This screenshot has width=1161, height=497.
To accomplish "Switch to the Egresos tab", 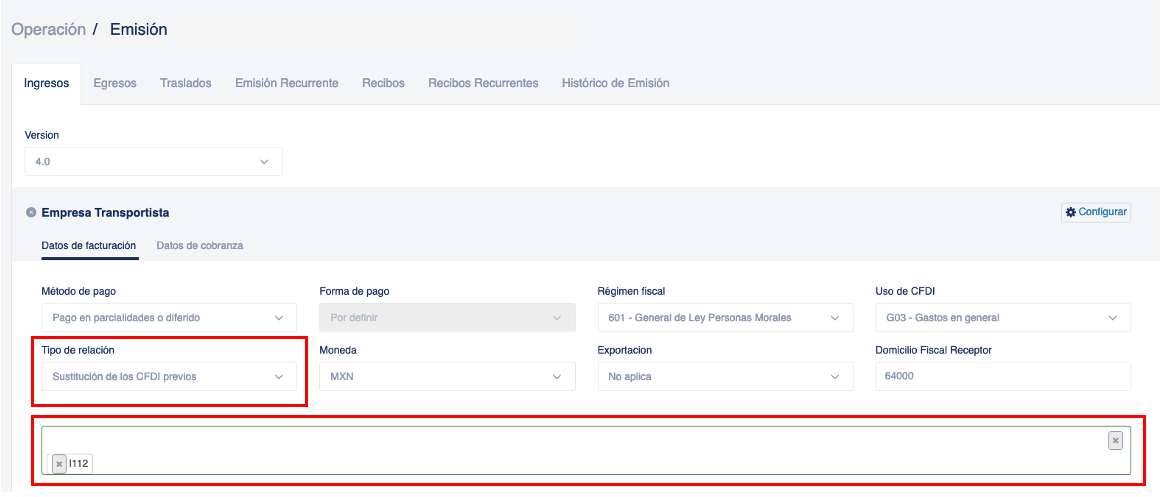I will pyautogui.click(x=115, y=83).
